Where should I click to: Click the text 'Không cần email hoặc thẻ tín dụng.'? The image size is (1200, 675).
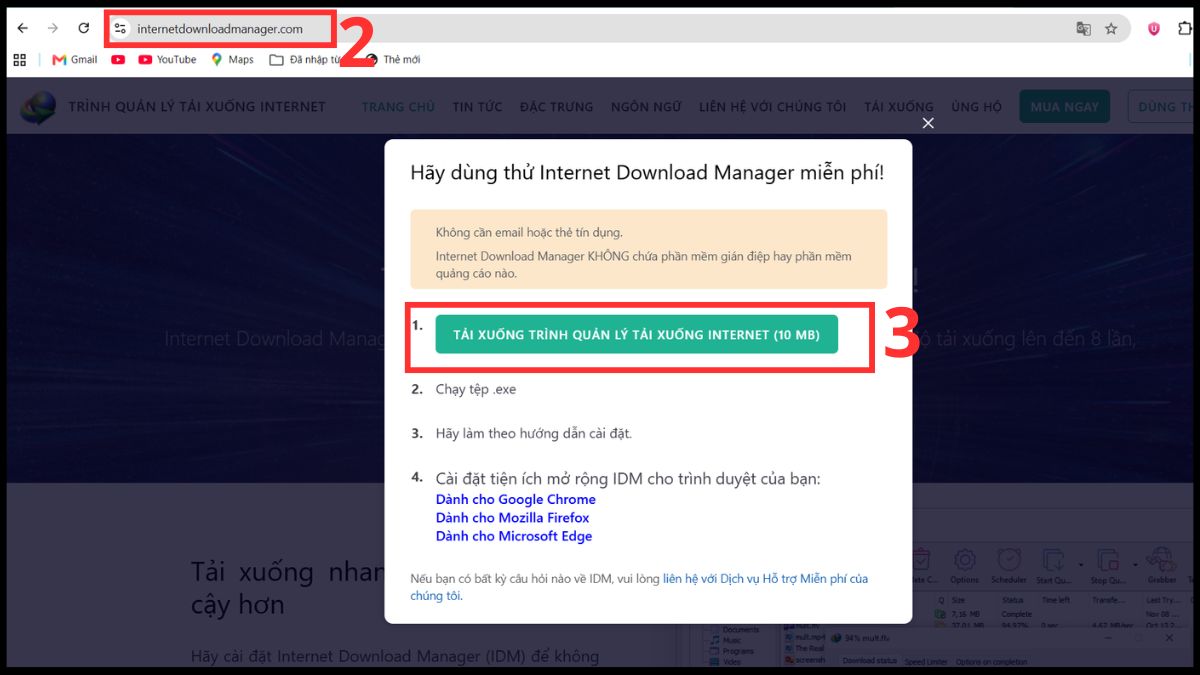point(529,232)
